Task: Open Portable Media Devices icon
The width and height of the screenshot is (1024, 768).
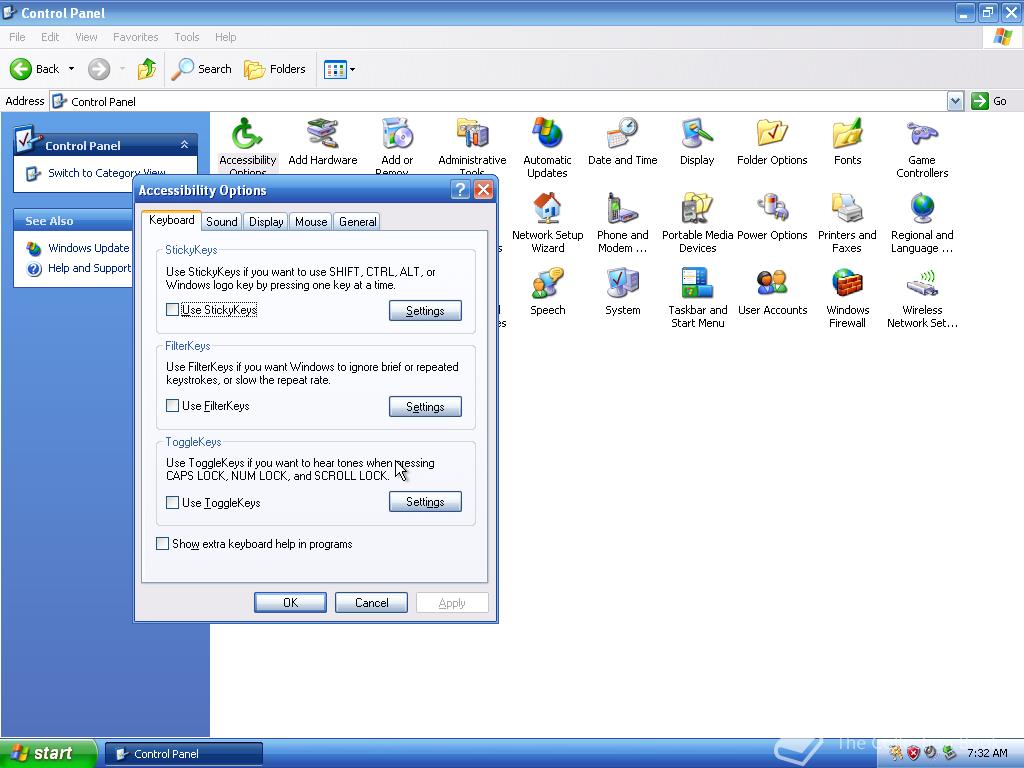Action: pyautogui.click(x=697, y=223)
